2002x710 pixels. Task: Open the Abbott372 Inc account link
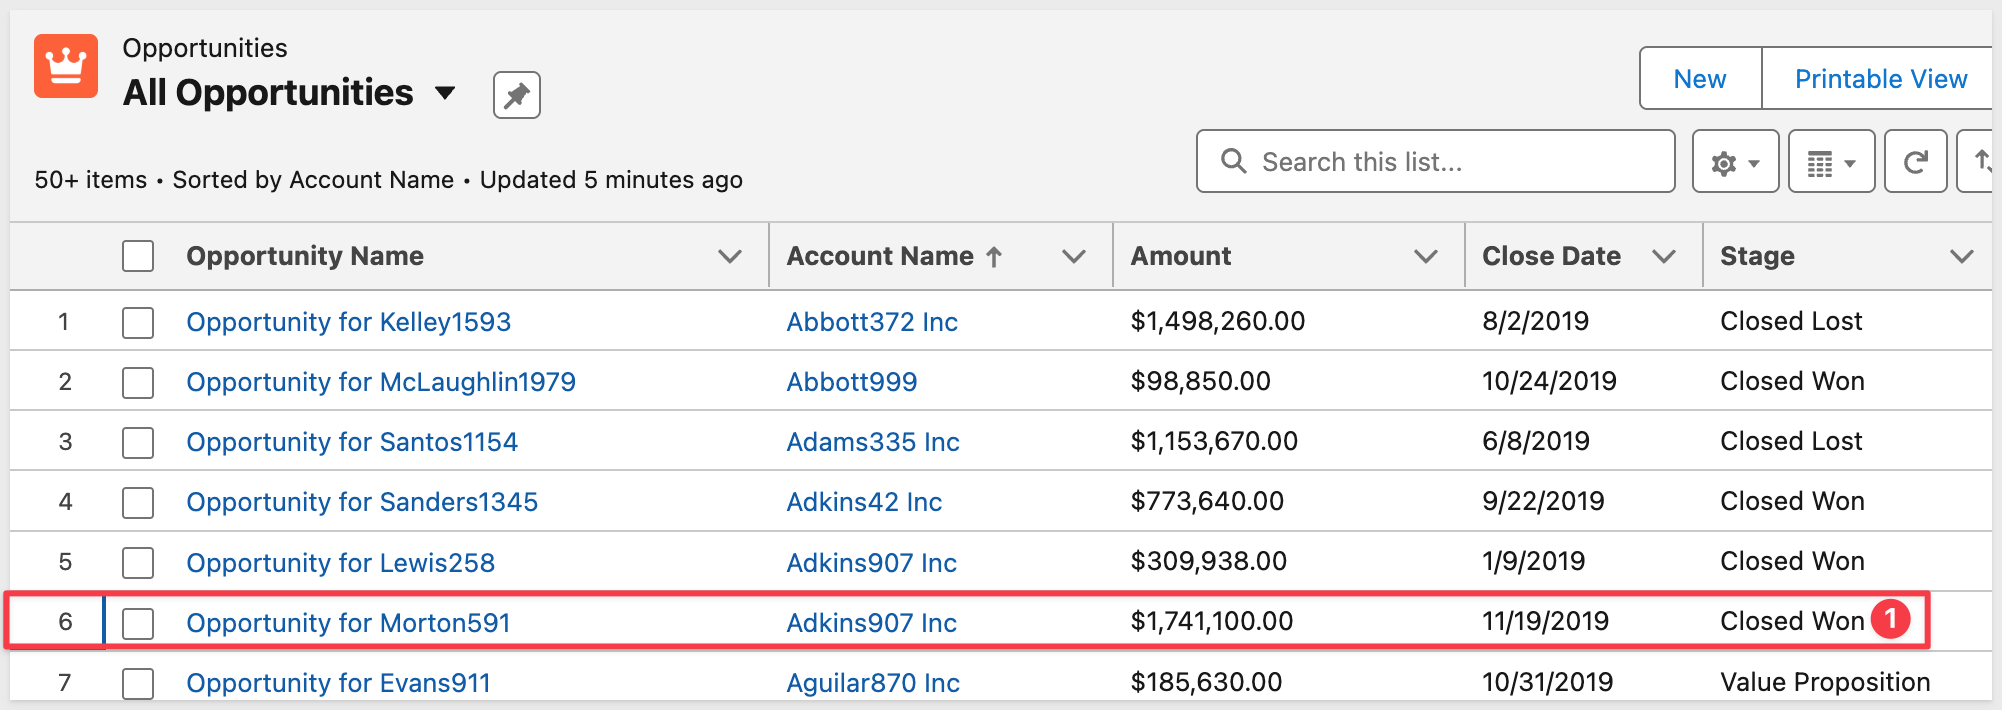pyautogui.click(x=872, y=322)
